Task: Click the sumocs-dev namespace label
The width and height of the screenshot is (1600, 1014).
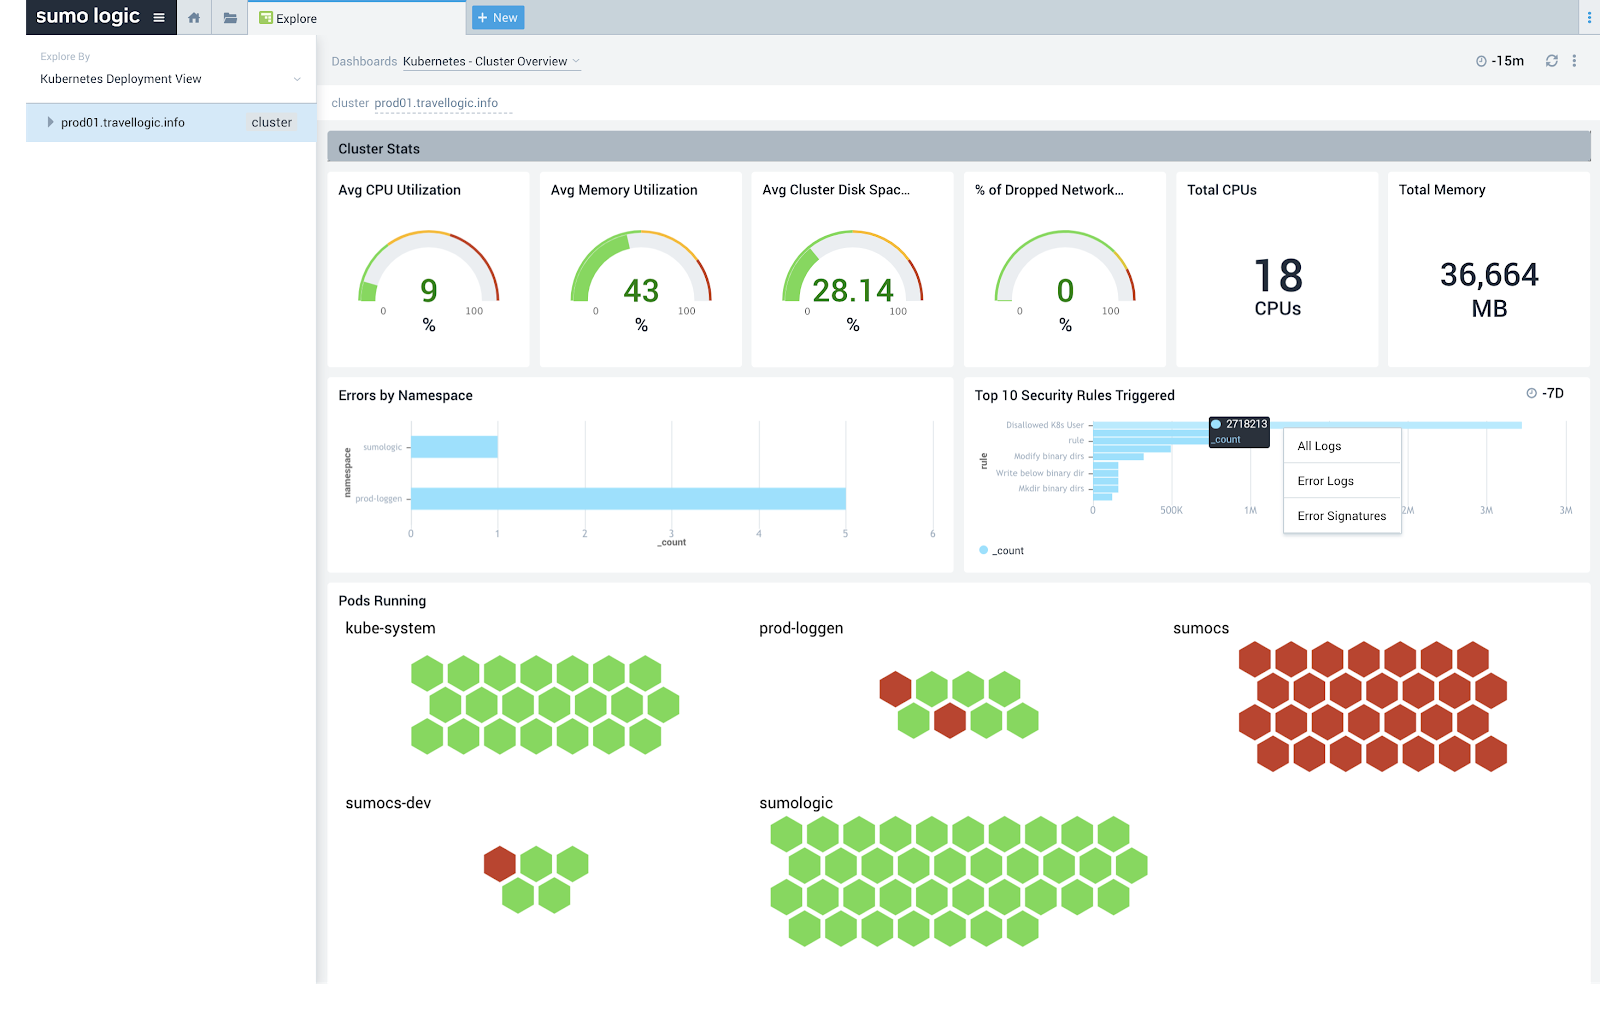Action: pos(388,803)
